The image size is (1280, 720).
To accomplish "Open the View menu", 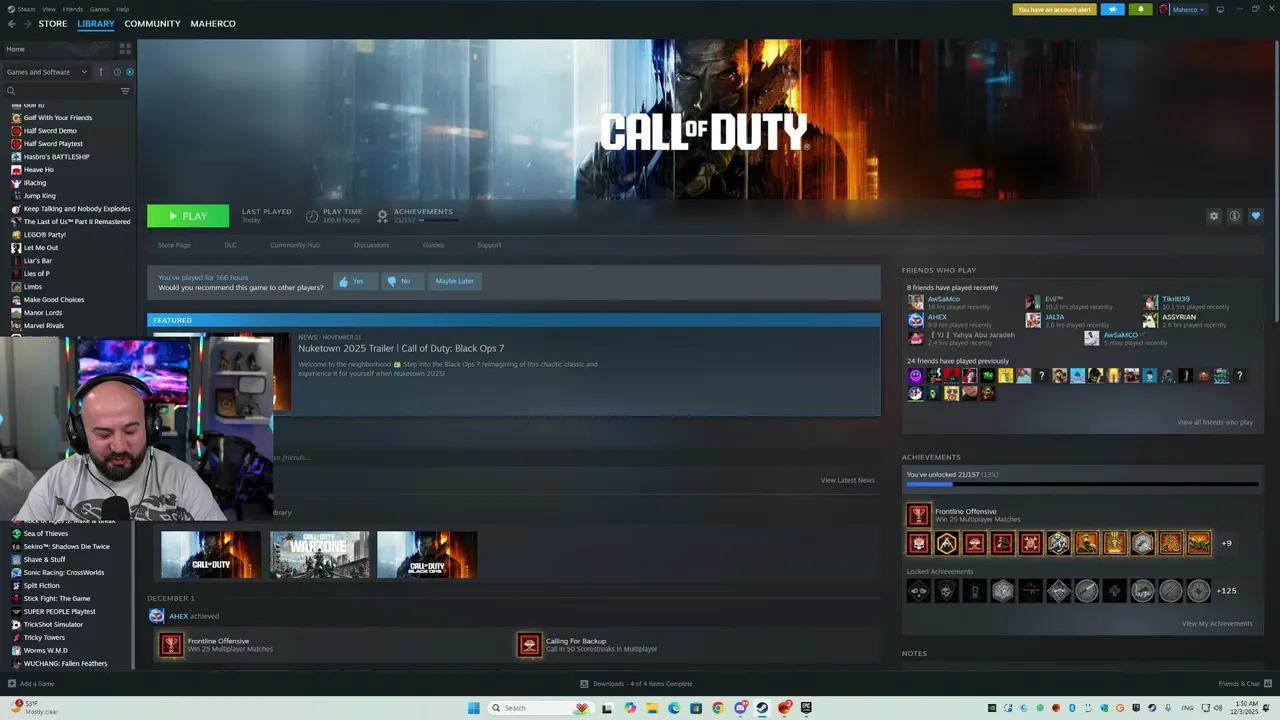I will (48, 9).
